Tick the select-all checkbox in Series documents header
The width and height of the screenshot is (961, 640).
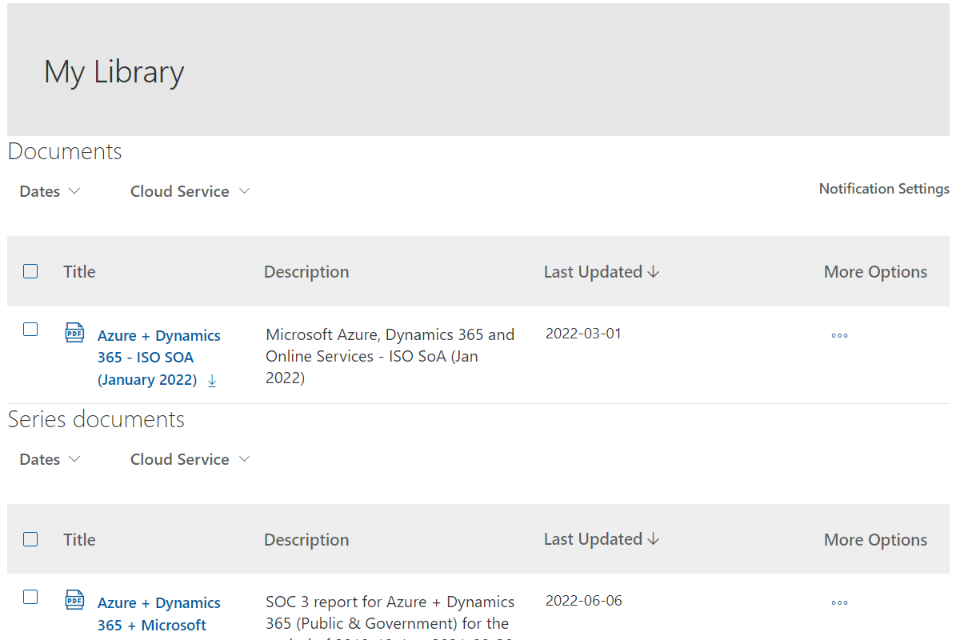pos(31,539)
